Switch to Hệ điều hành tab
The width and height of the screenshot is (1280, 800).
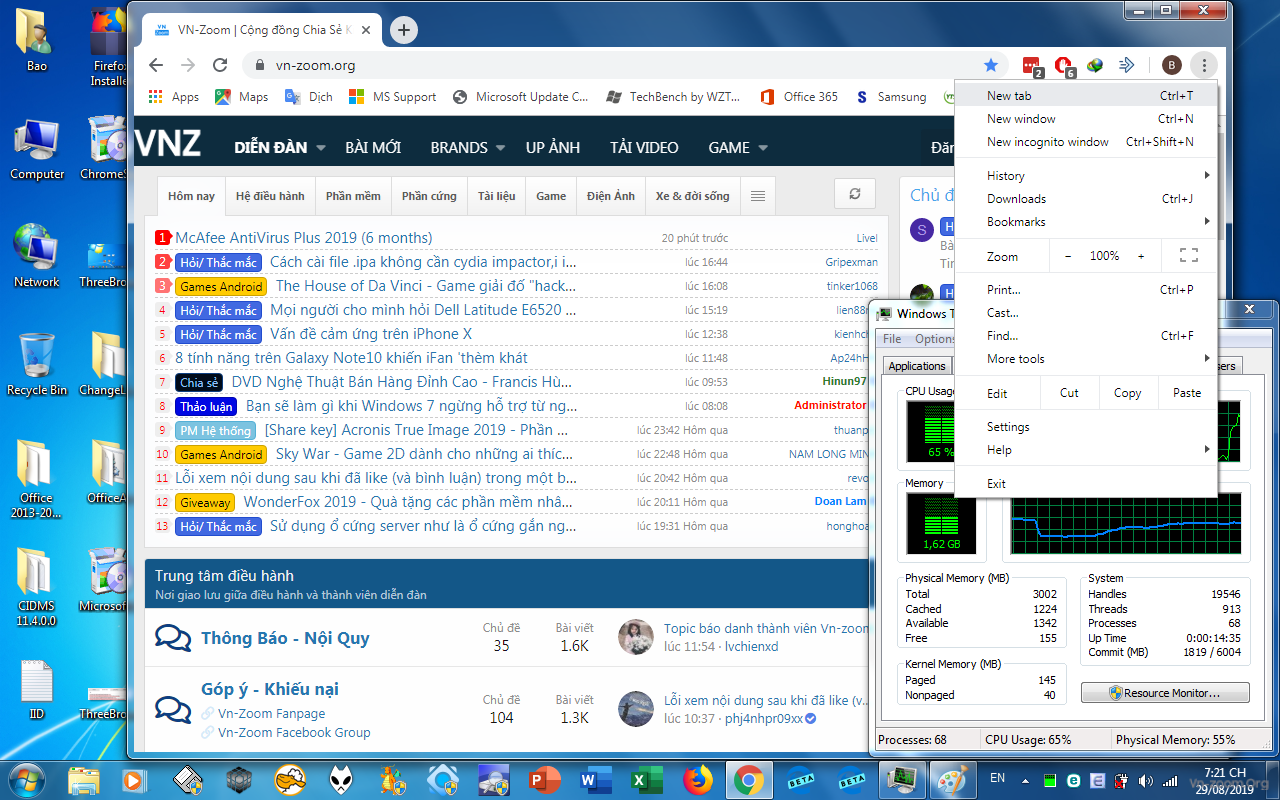coord(270,196)
